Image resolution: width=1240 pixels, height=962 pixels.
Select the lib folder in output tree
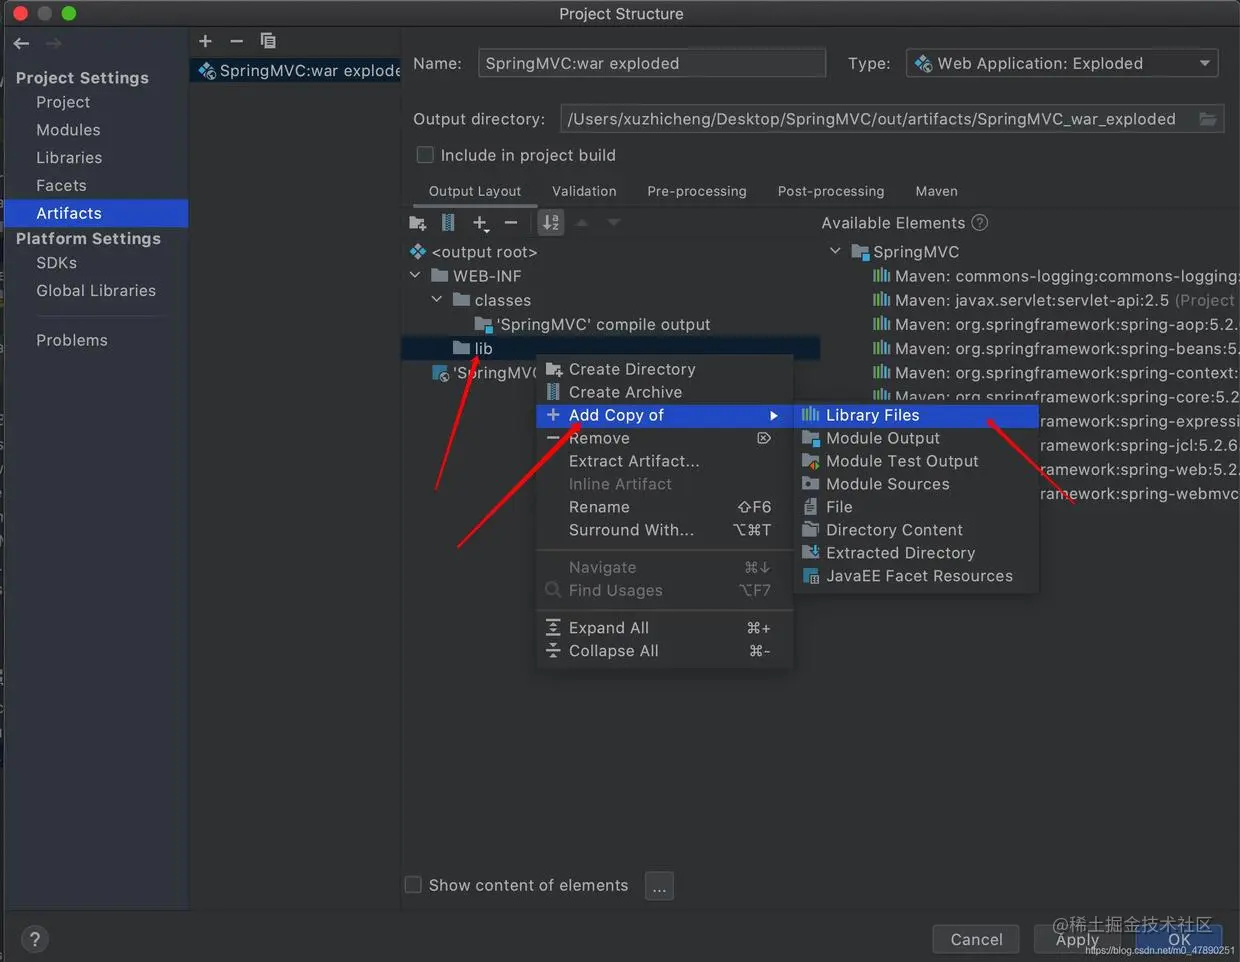tap(473, 348)
